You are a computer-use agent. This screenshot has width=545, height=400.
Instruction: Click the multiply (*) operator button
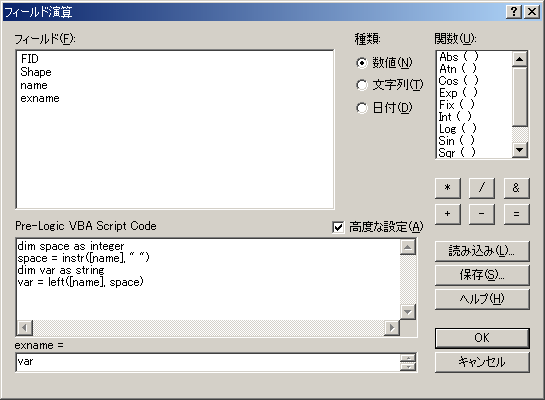(x=448, y=188)
